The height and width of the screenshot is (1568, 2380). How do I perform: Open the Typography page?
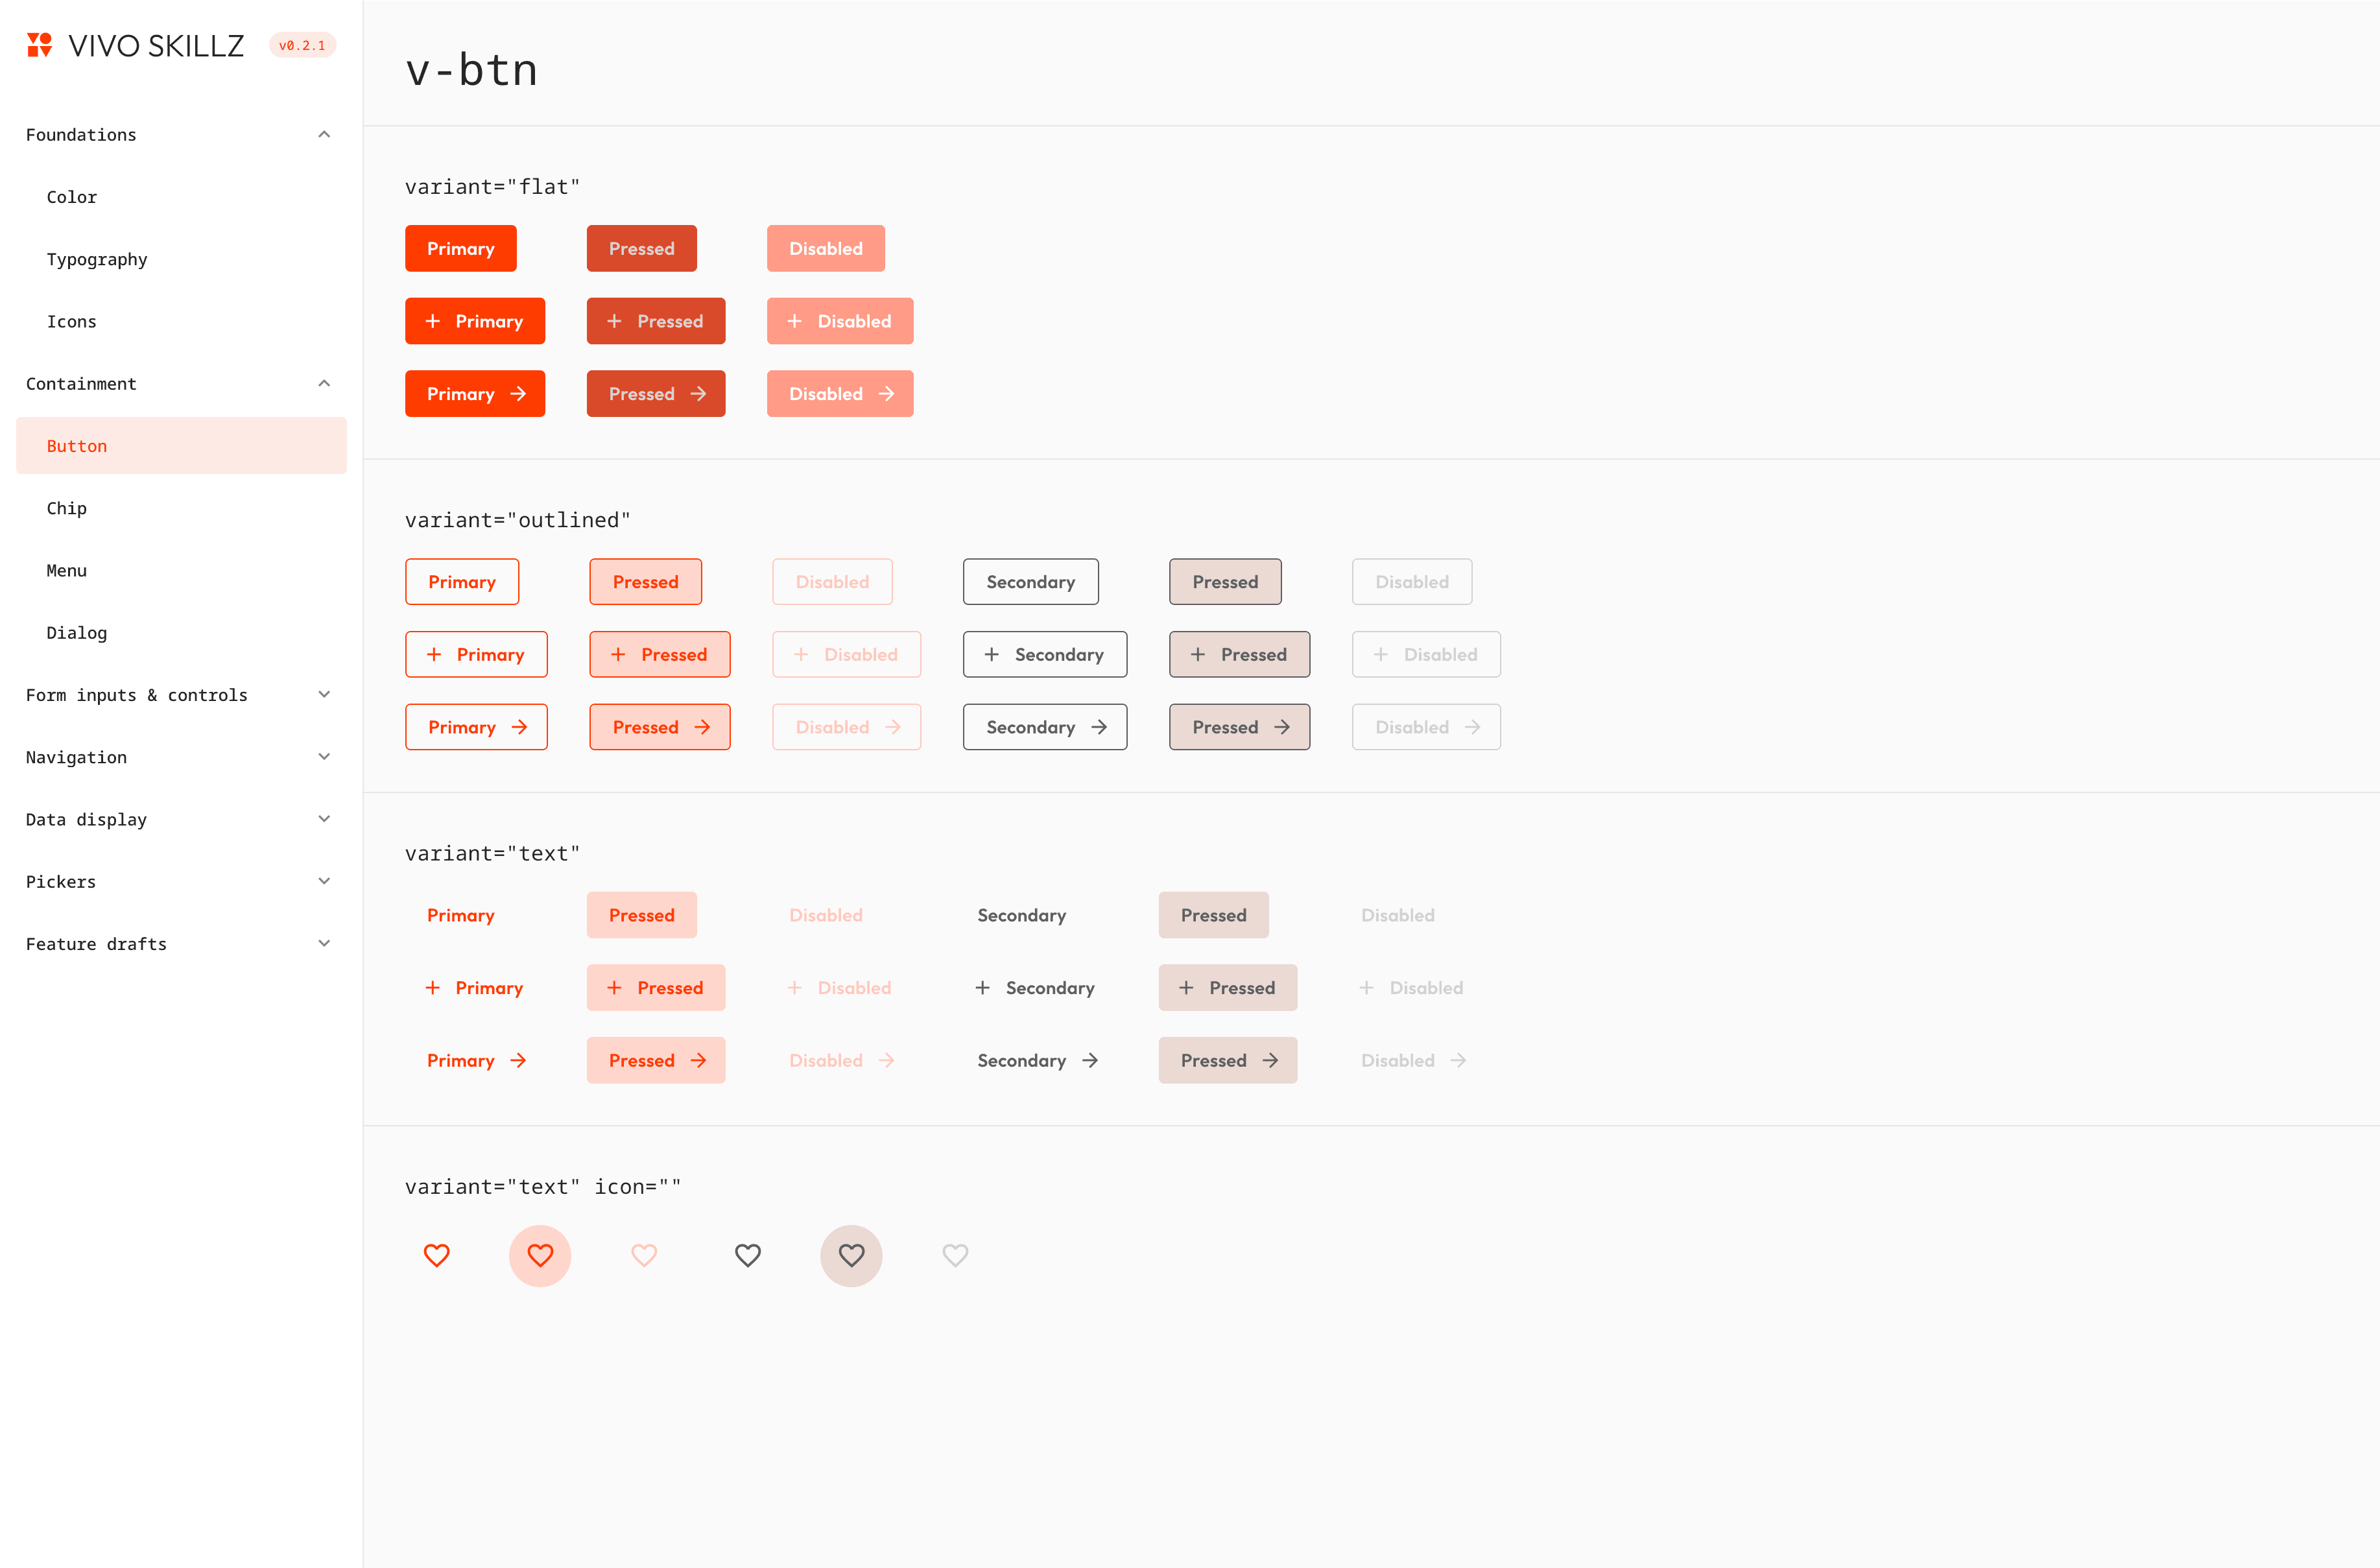click(x=181, y=259)
